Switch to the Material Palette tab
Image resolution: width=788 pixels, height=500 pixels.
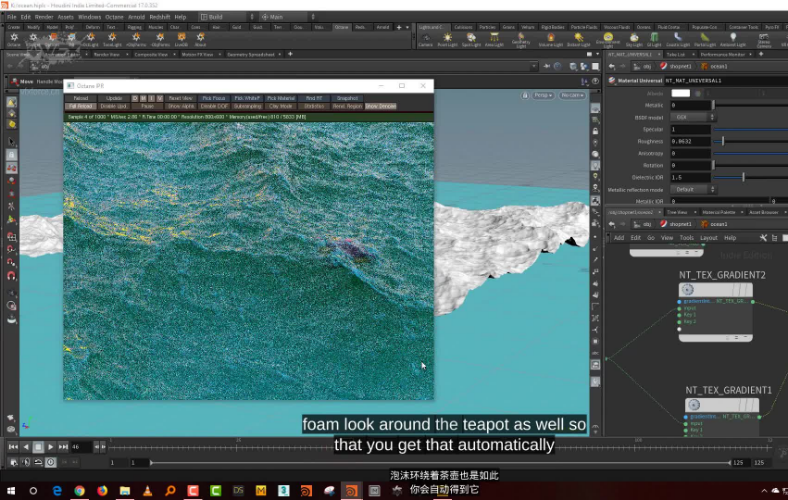(721, 212)
